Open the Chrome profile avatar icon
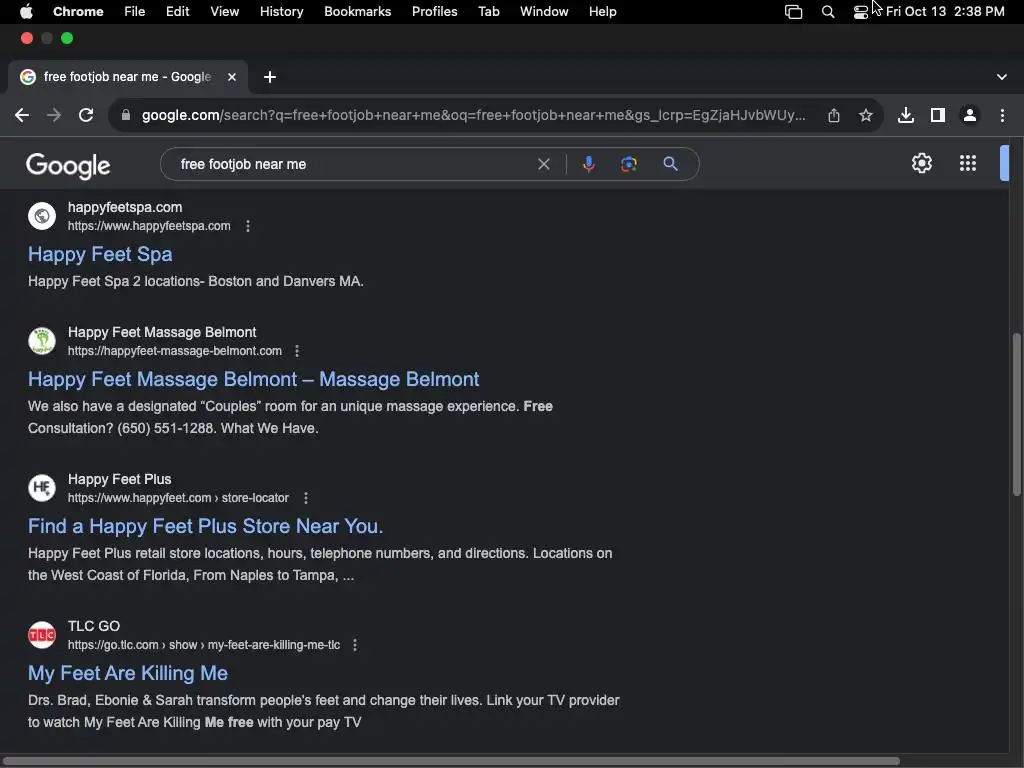 click(x=970, y=116)
